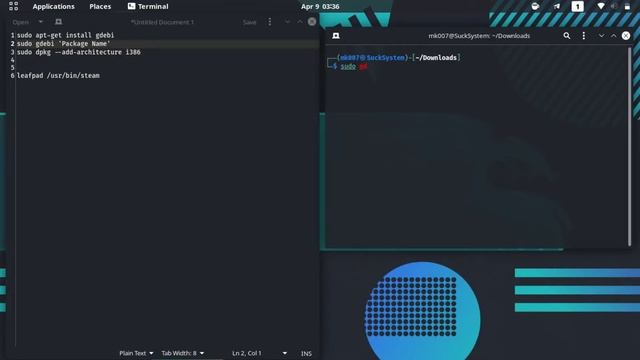Image resolution: width=640 pixels, height=360 pixels.
Task: Open the Places menu
Action: [100, 7]
